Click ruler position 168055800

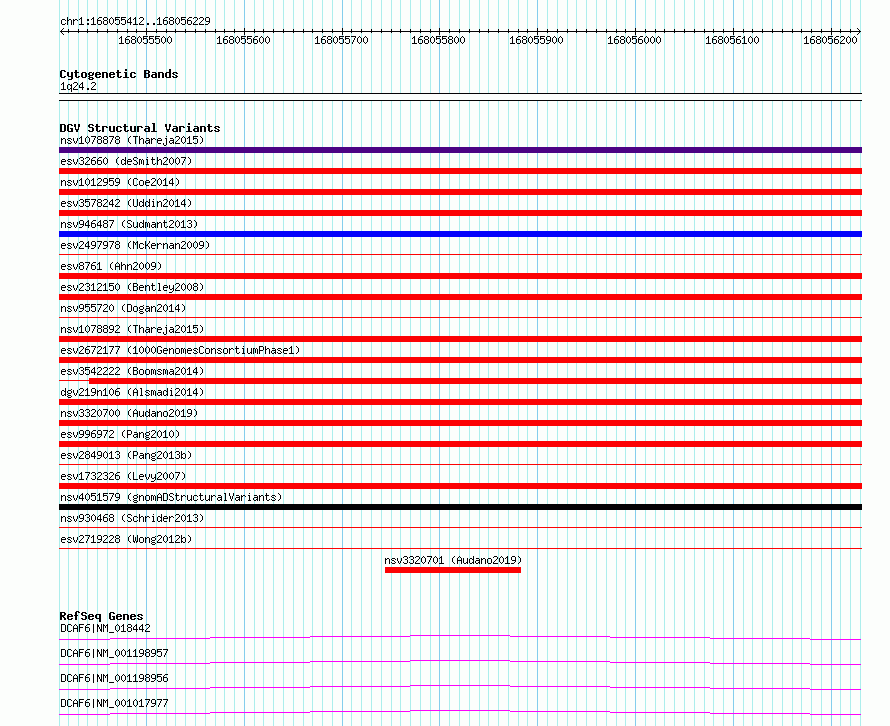[438, 40]
